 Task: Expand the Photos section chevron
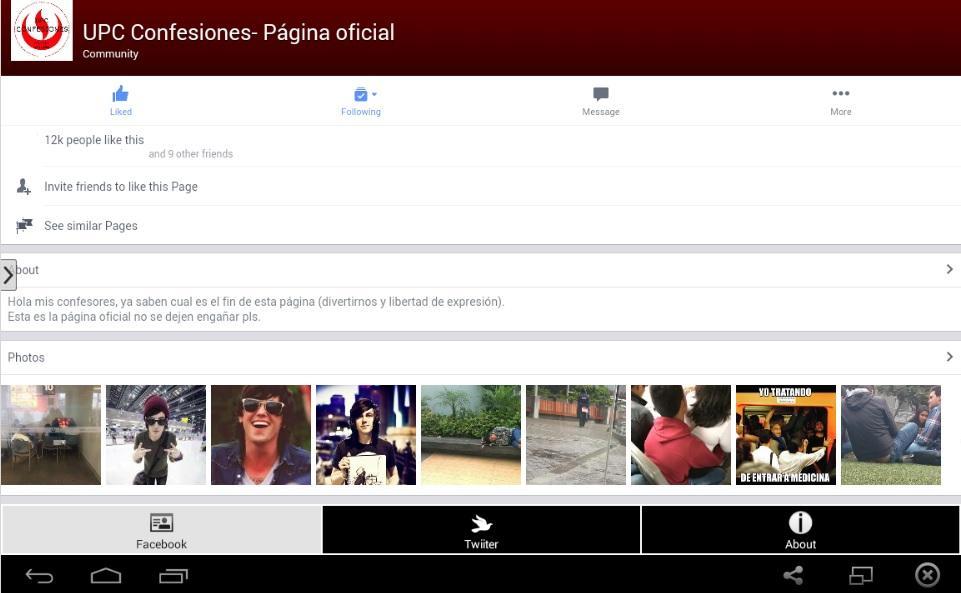949,357
